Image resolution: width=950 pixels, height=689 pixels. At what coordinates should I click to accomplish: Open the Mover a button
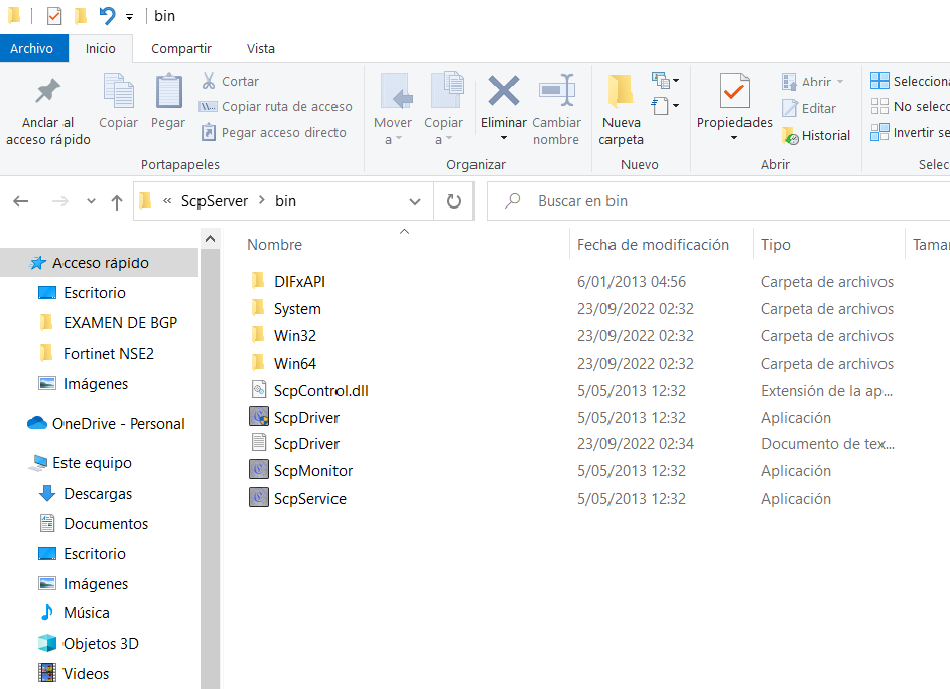click(x=393, y=108)
